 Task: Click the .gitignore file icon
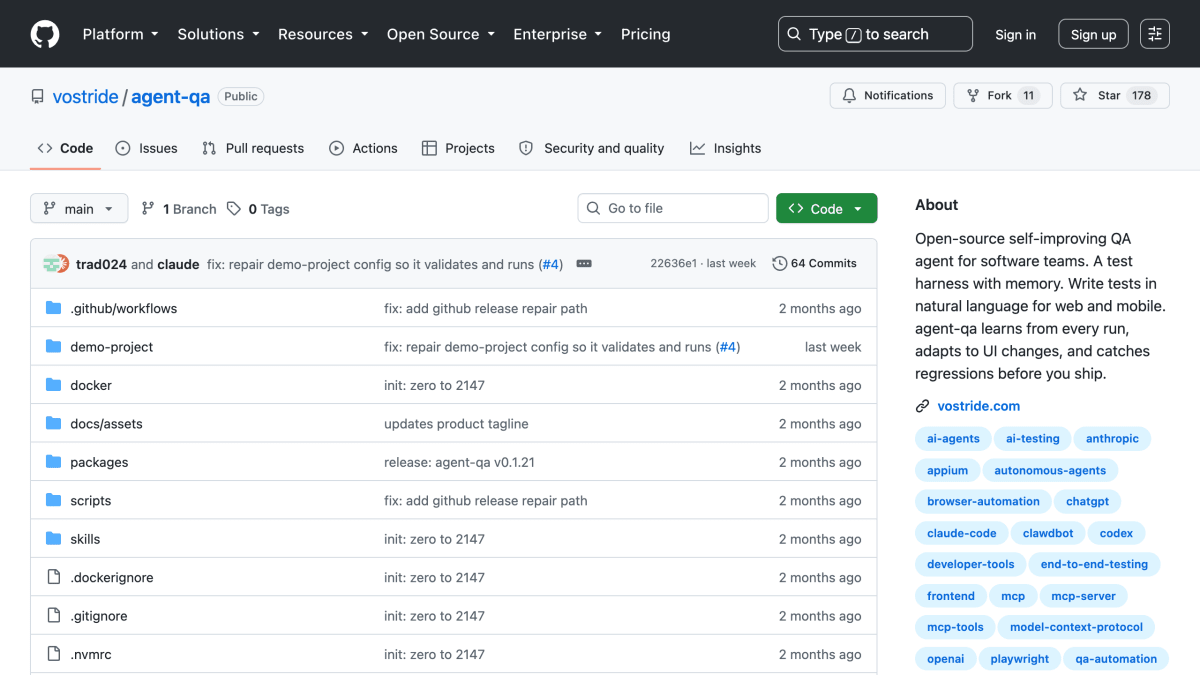pyautogui.click(x=54, y=616)
